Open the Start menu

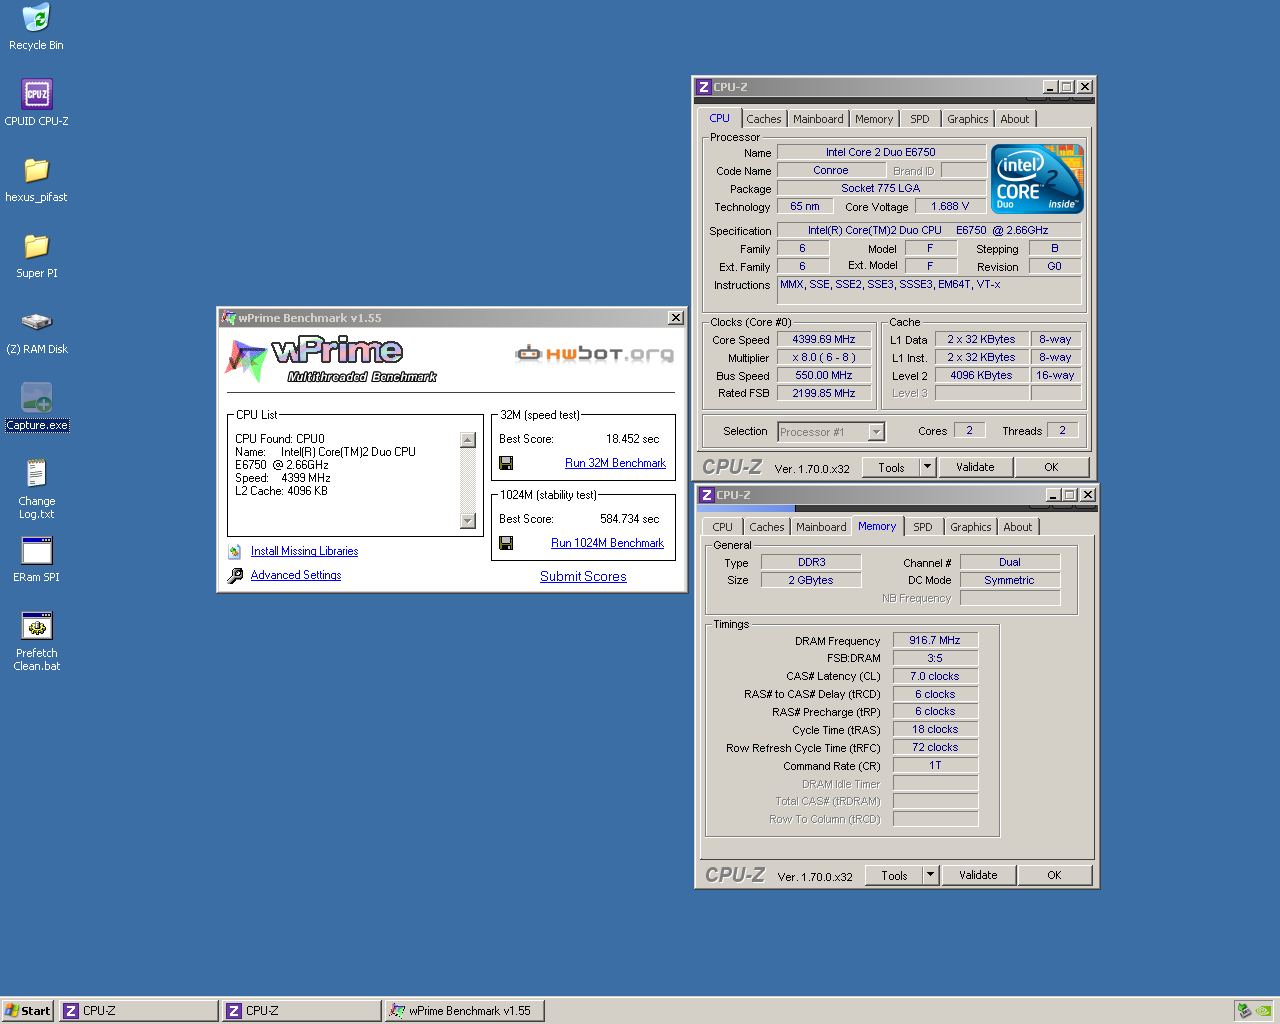click(28, 1011)
